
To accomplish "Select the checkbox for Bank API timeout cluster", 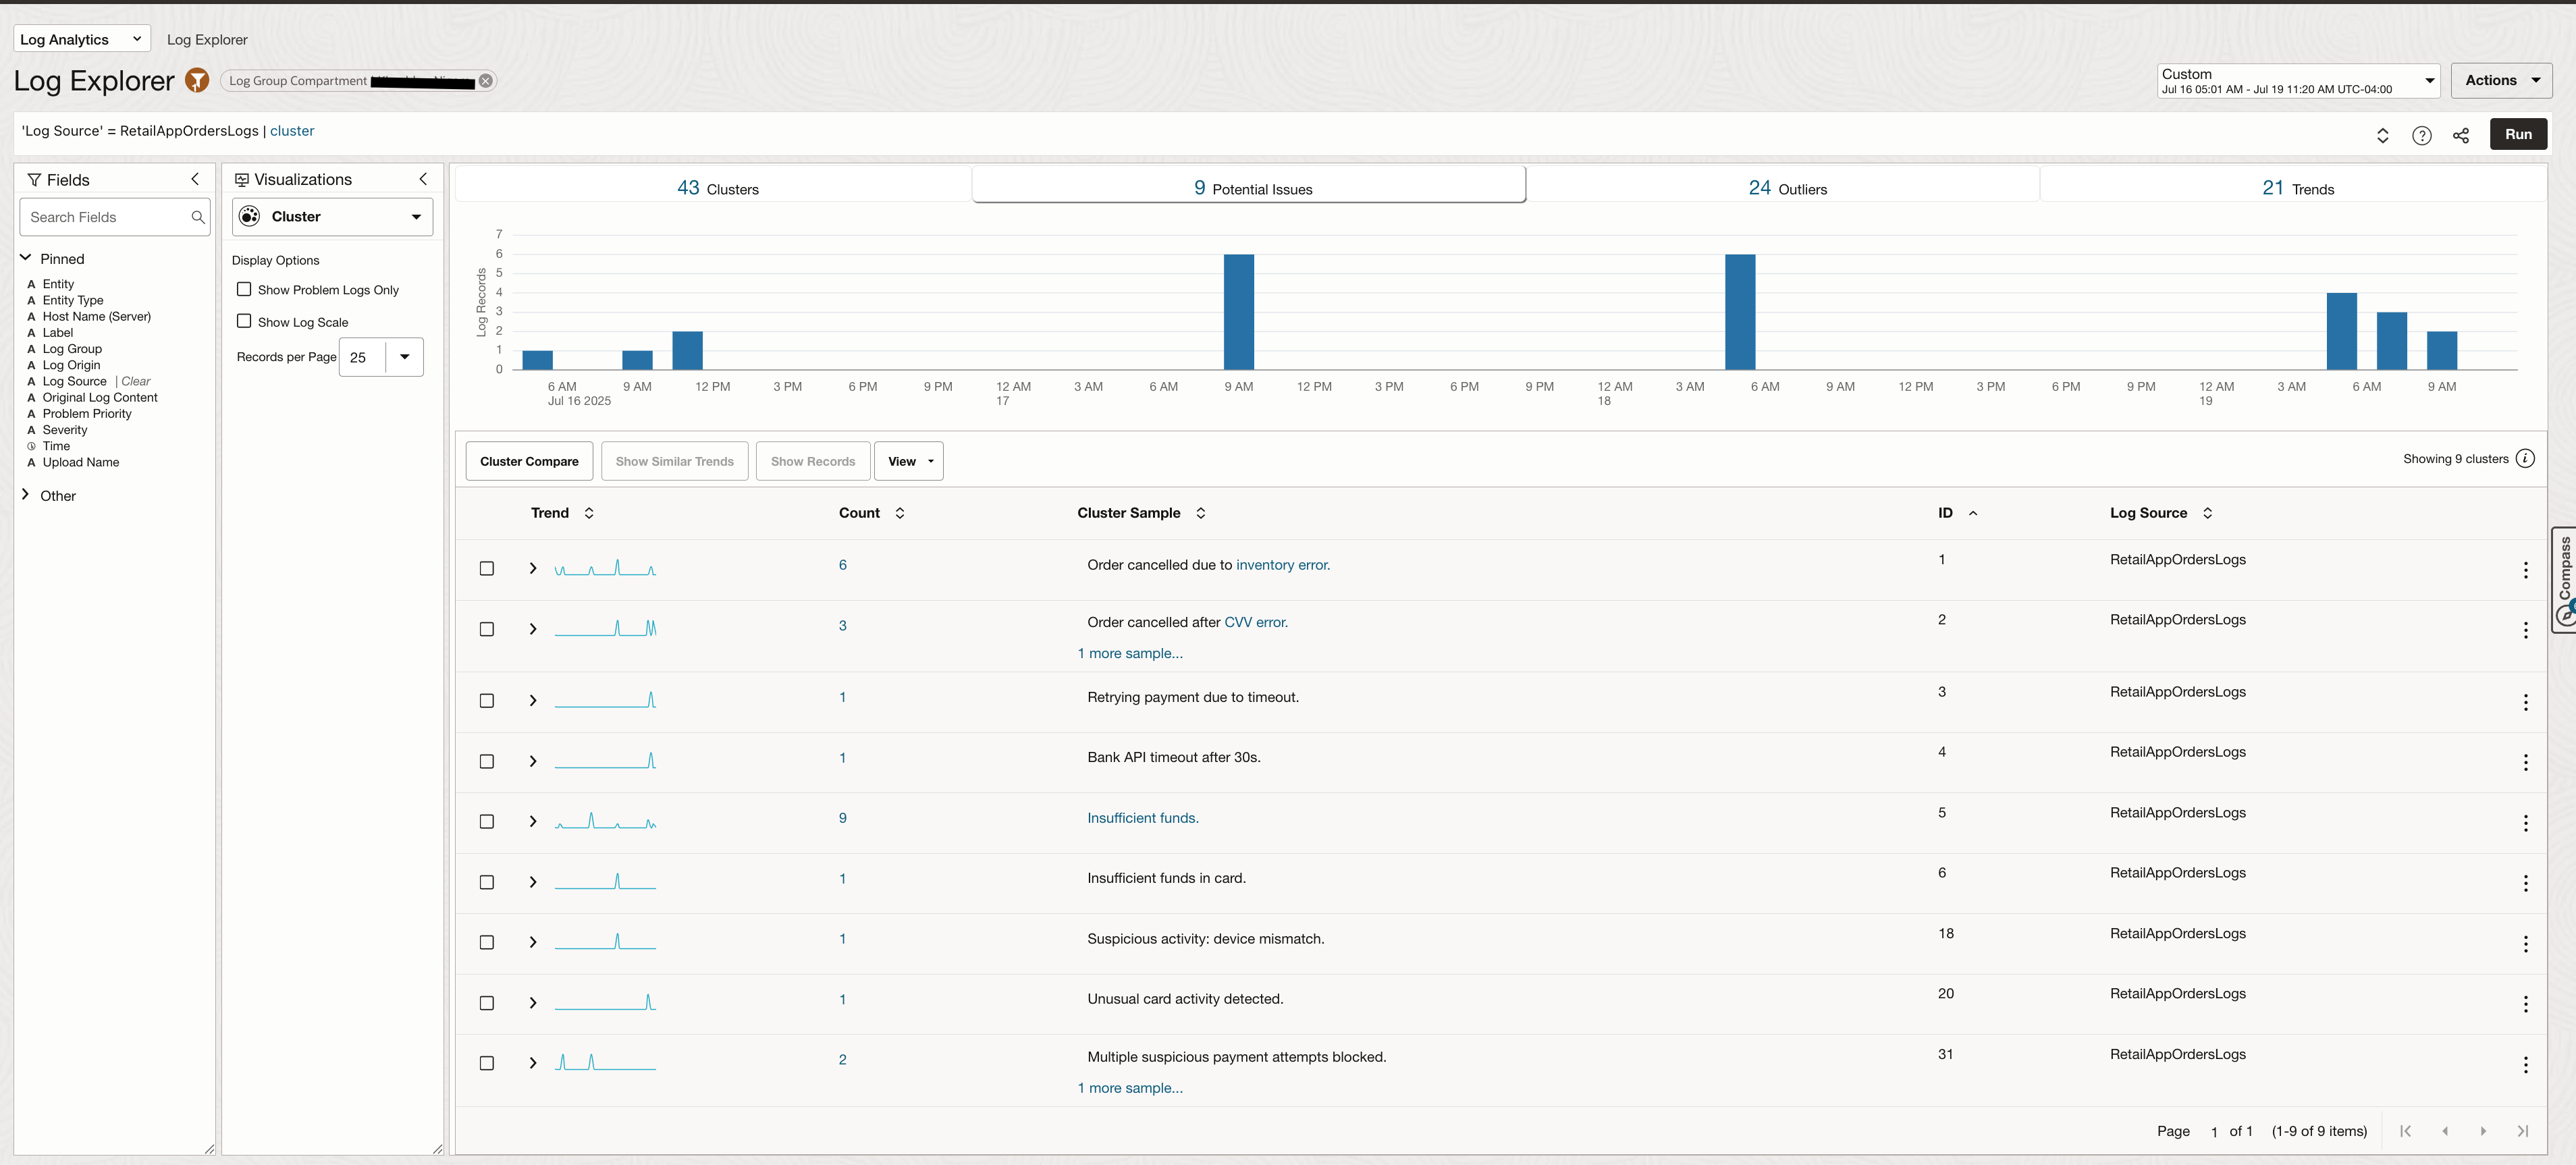I will tap(487, 761).
